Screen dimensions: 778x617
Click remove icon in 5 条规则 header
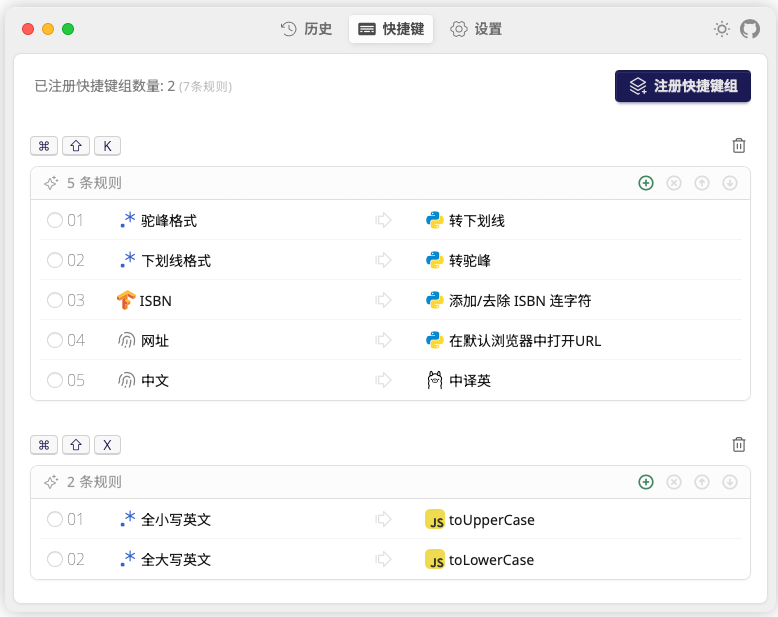(674, 183)
